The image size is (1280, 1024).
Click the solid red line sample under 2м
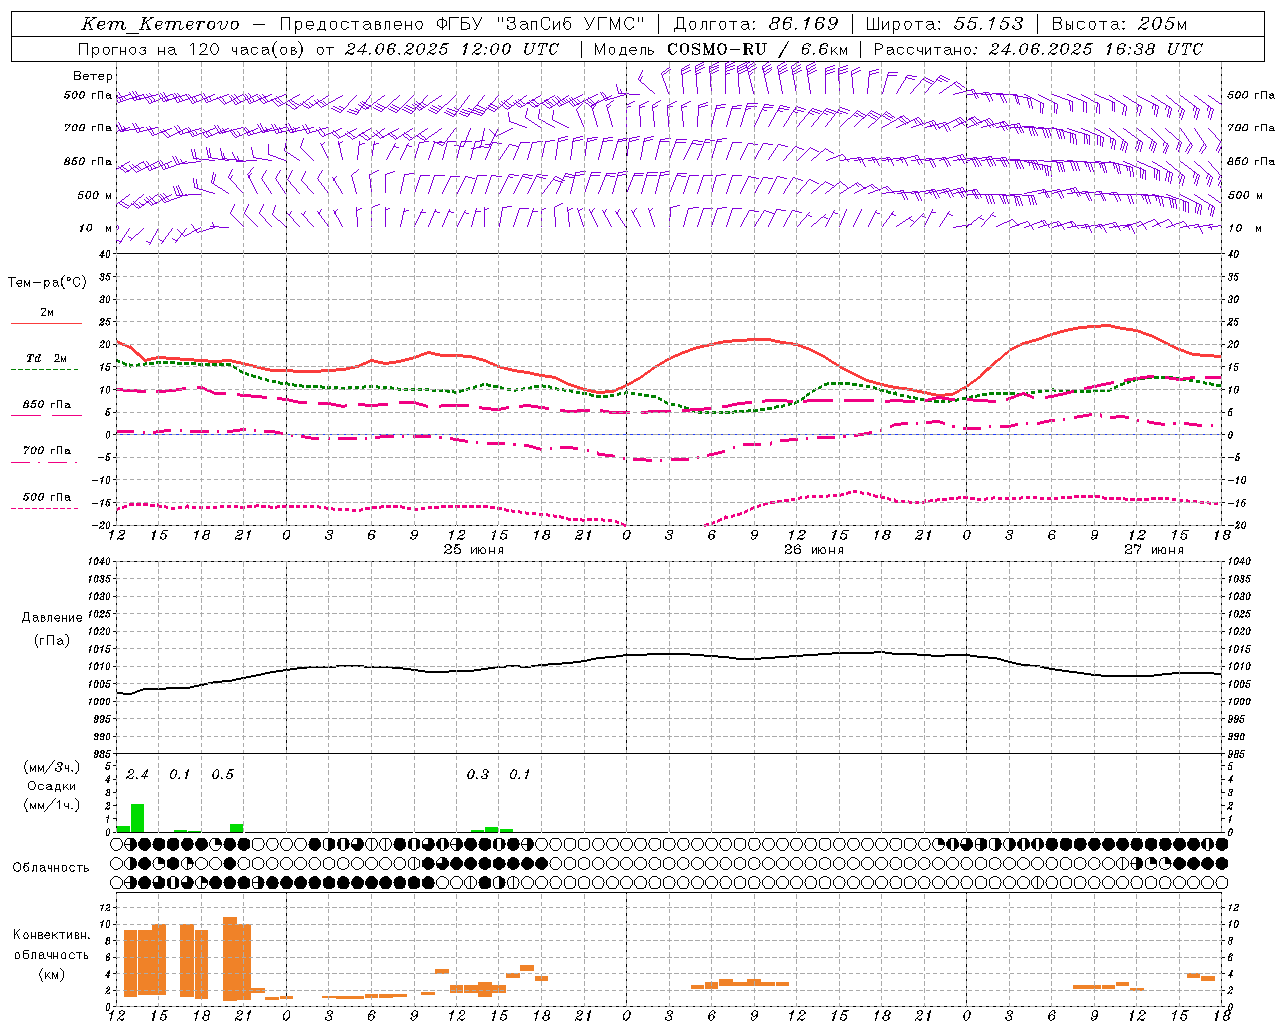(x=46, y=323)
